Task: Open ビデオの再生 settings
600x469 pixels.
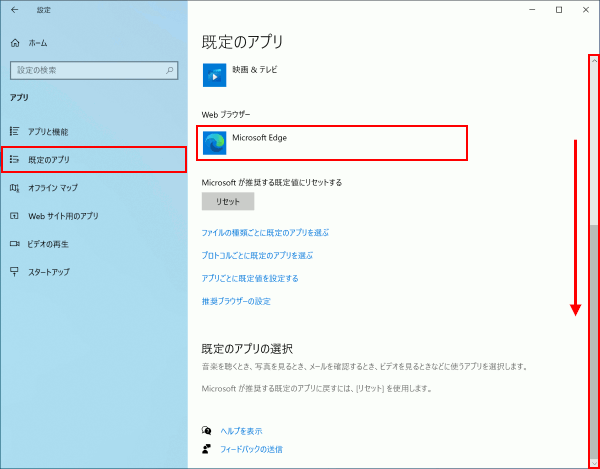Action: click(x=94, y=244)
